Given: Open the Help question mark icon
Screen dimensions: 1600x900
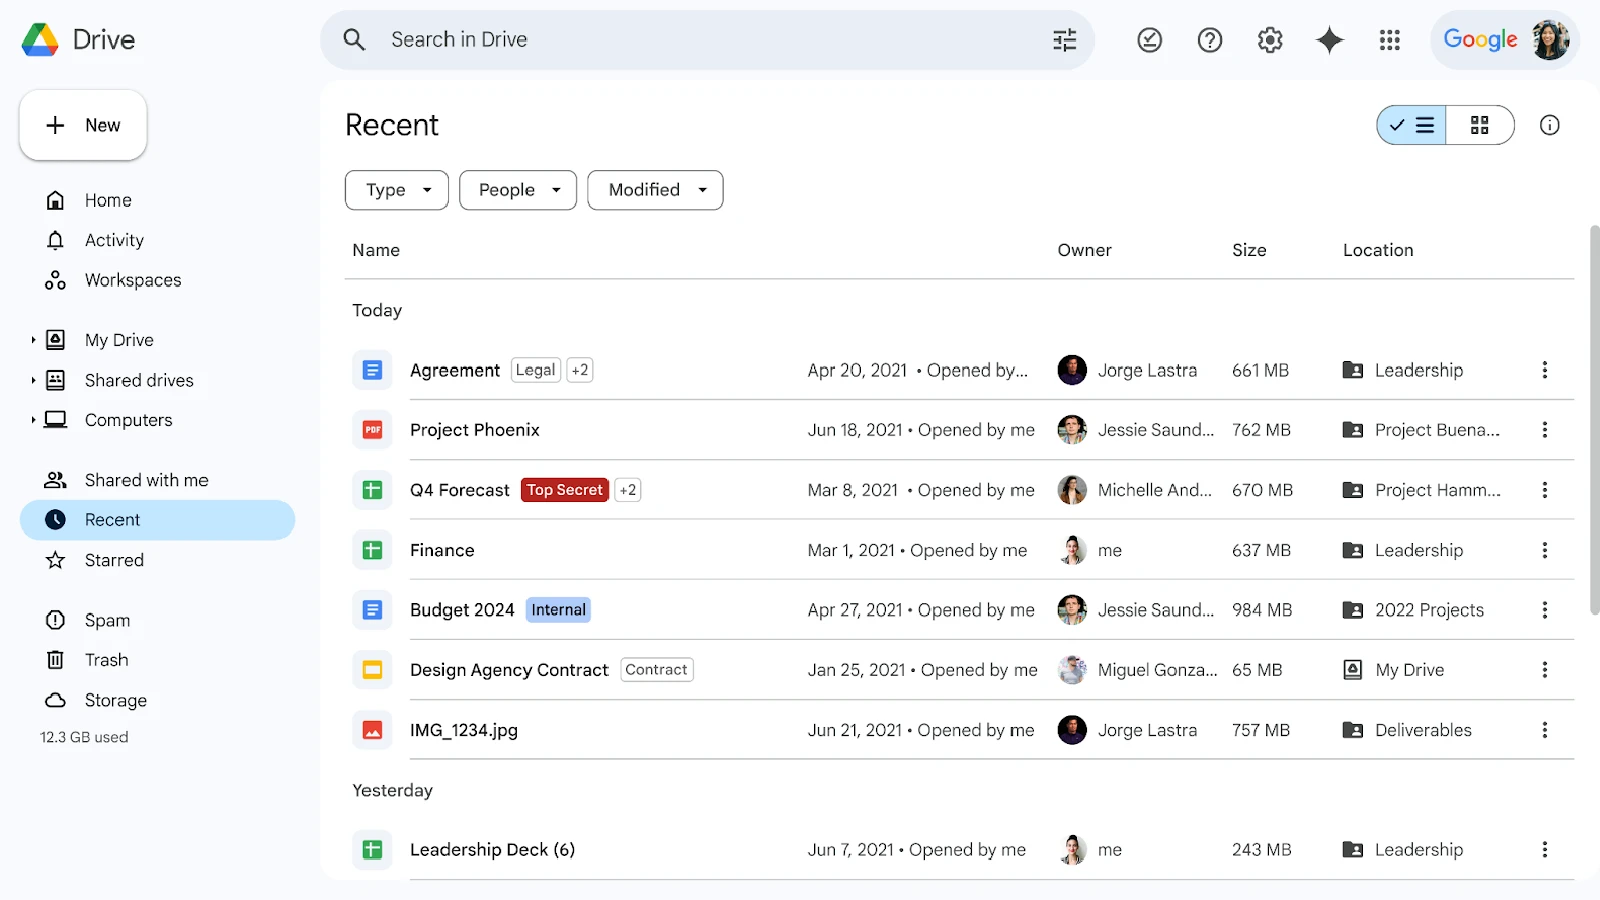Looking at the screenshot, I should tap(1210, 40).
